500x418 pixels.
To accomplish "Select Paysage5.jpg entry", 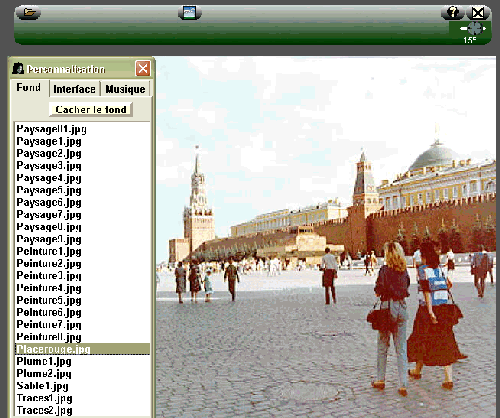I will pos(82,190).
